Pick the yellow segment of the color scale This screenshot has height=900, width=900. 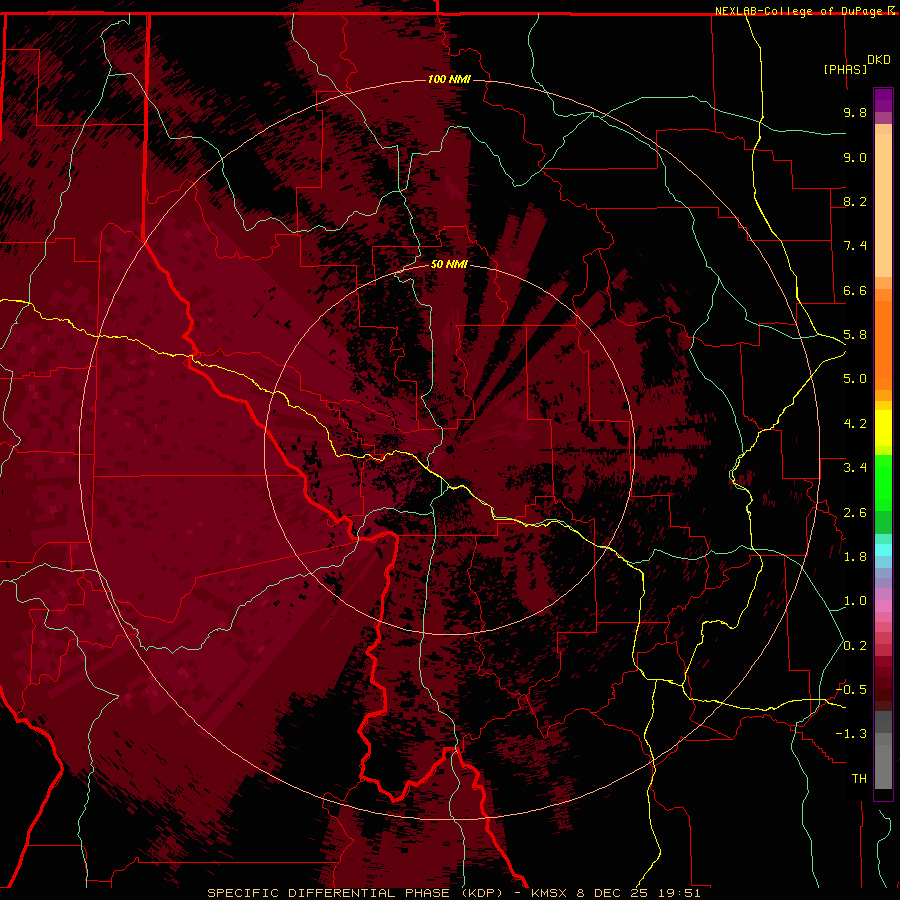click(883, 428)
